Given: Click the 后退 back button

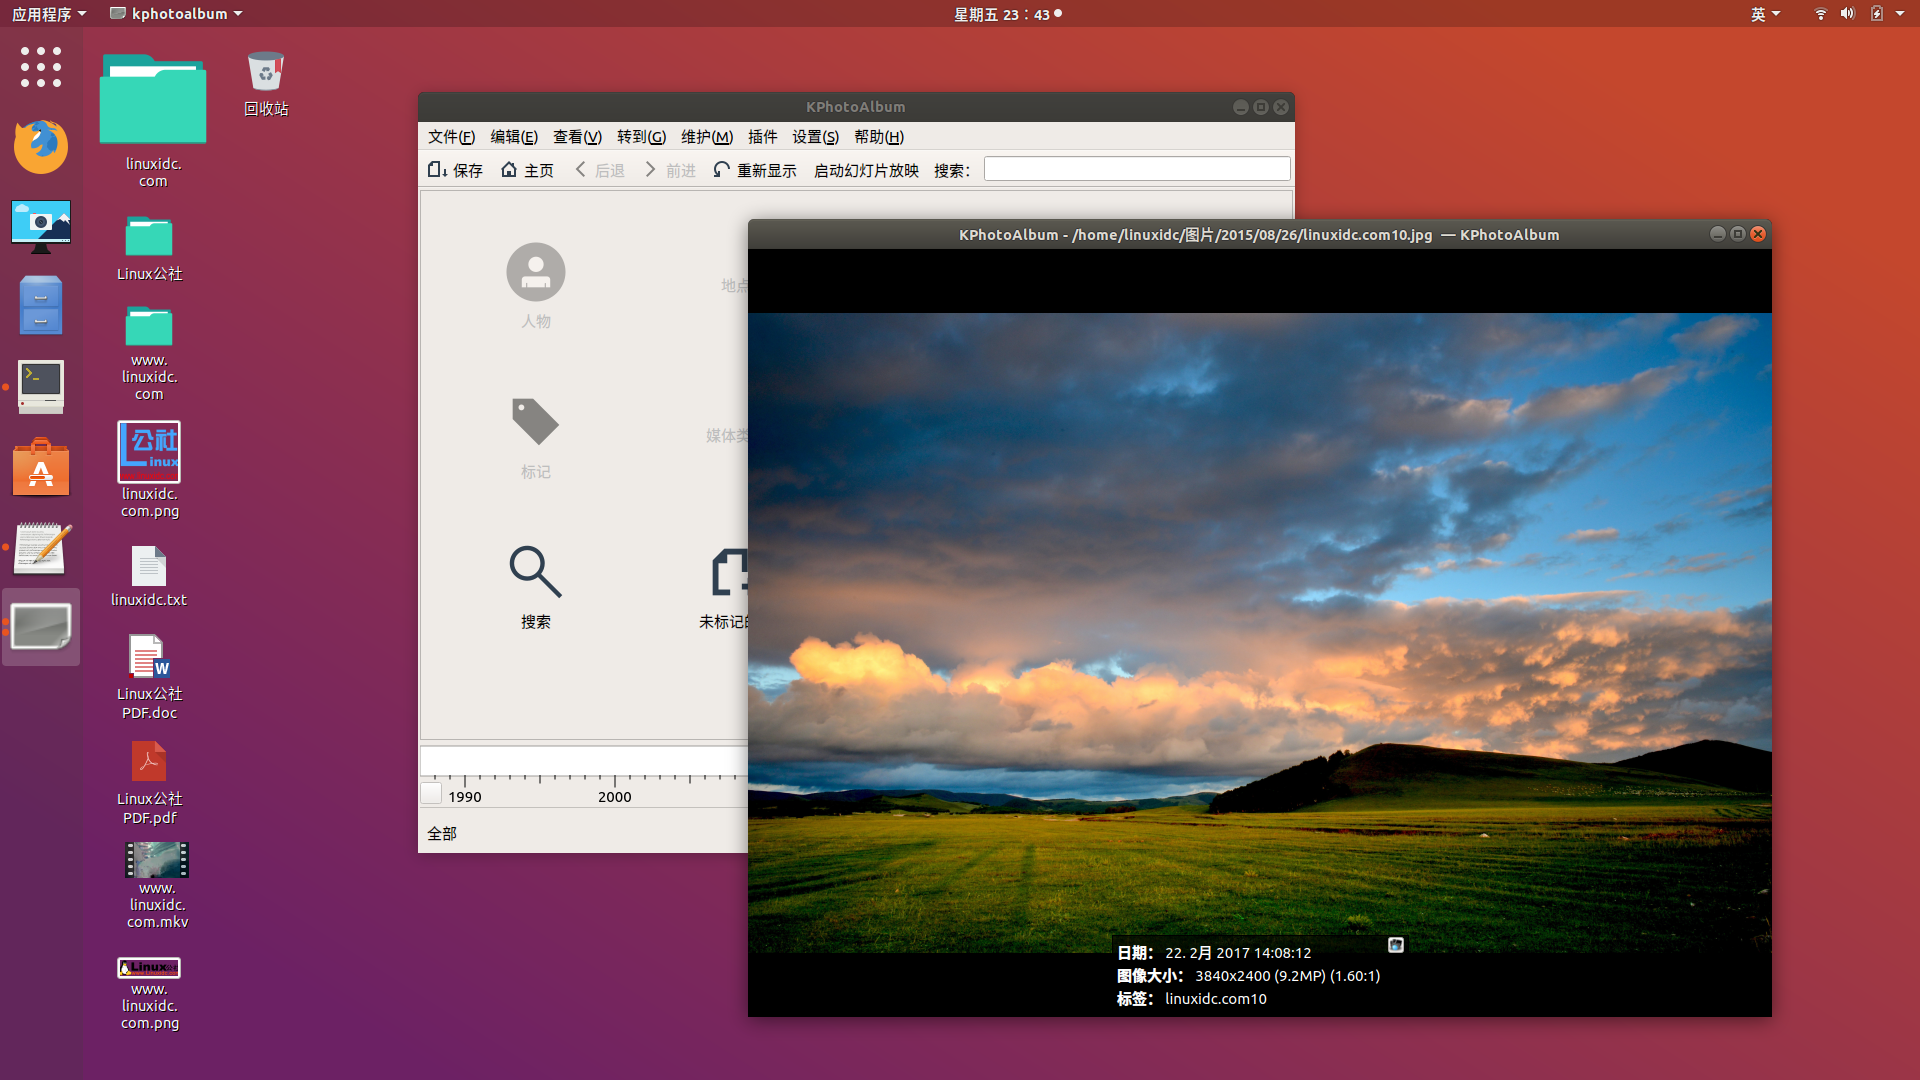Looking at the screenshot, I should [600, 170].
